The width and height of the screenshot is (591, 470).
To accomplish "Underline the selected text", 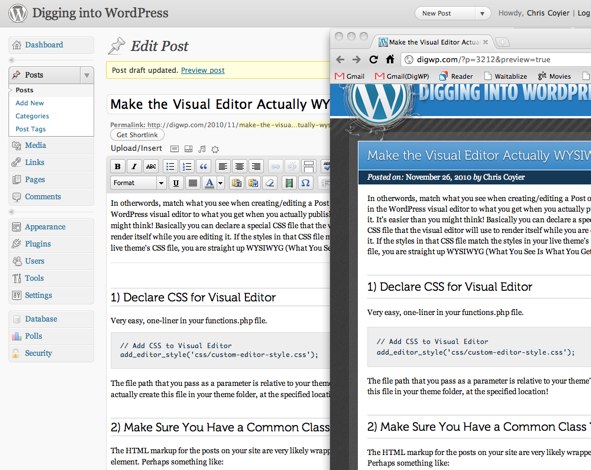I will [x=176, y=183].
